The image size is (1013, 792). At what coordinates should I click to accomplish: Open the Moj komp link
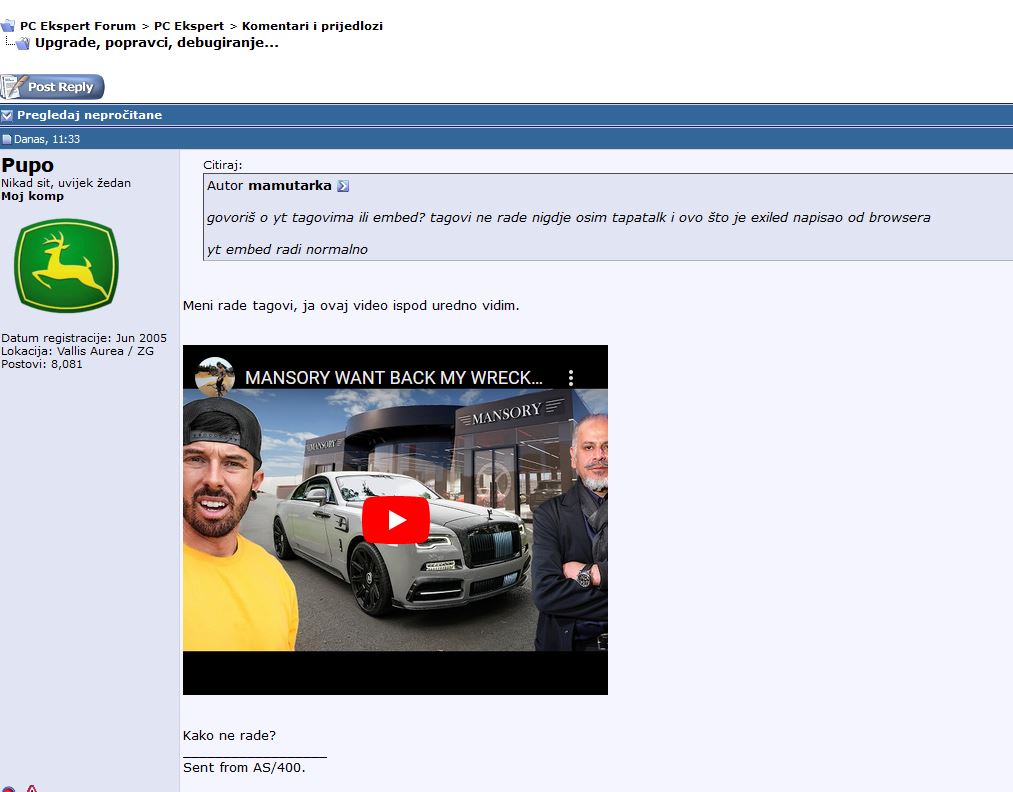(x=32, y=196)
